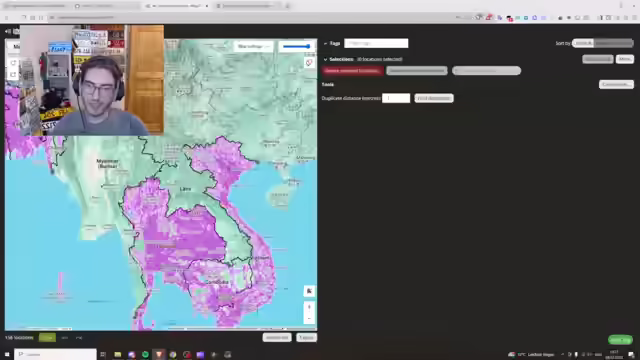Click the Commands button beside Tools
Screen dimensions: 640x360
(616, 84)
